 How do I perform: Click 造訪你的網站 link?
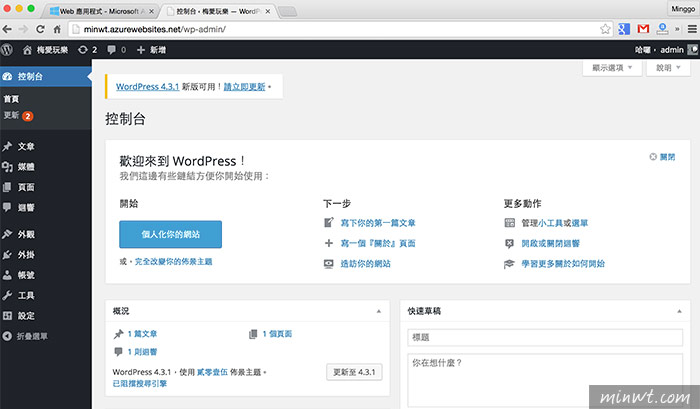coord(365,264)
